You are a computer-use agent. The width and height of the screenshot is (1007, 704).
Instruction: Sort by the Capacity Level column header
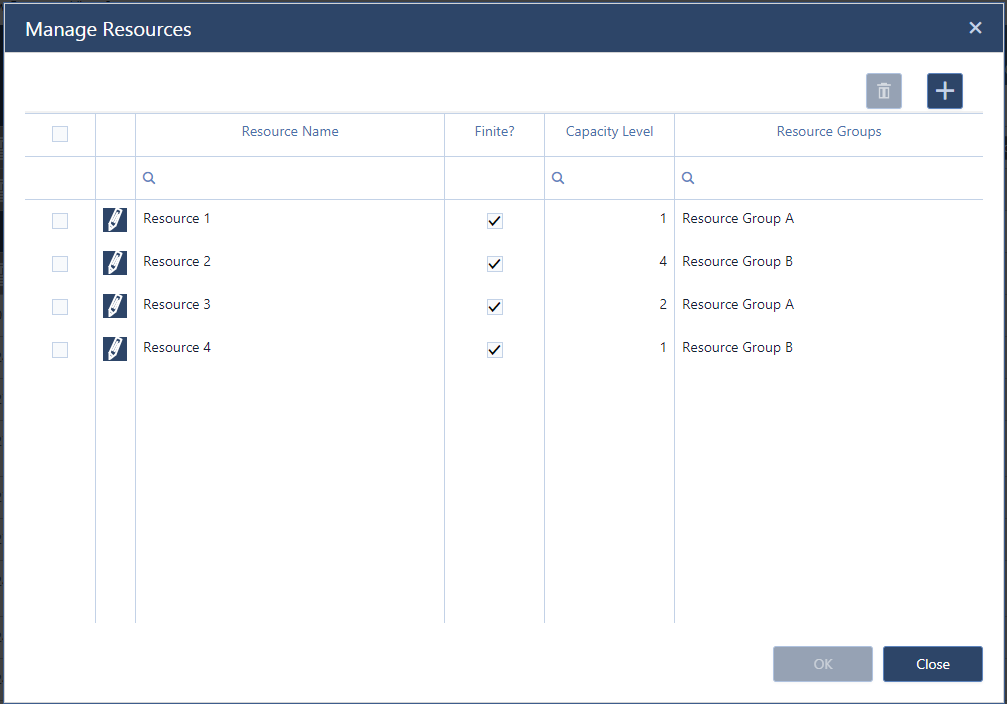(609, 131)
